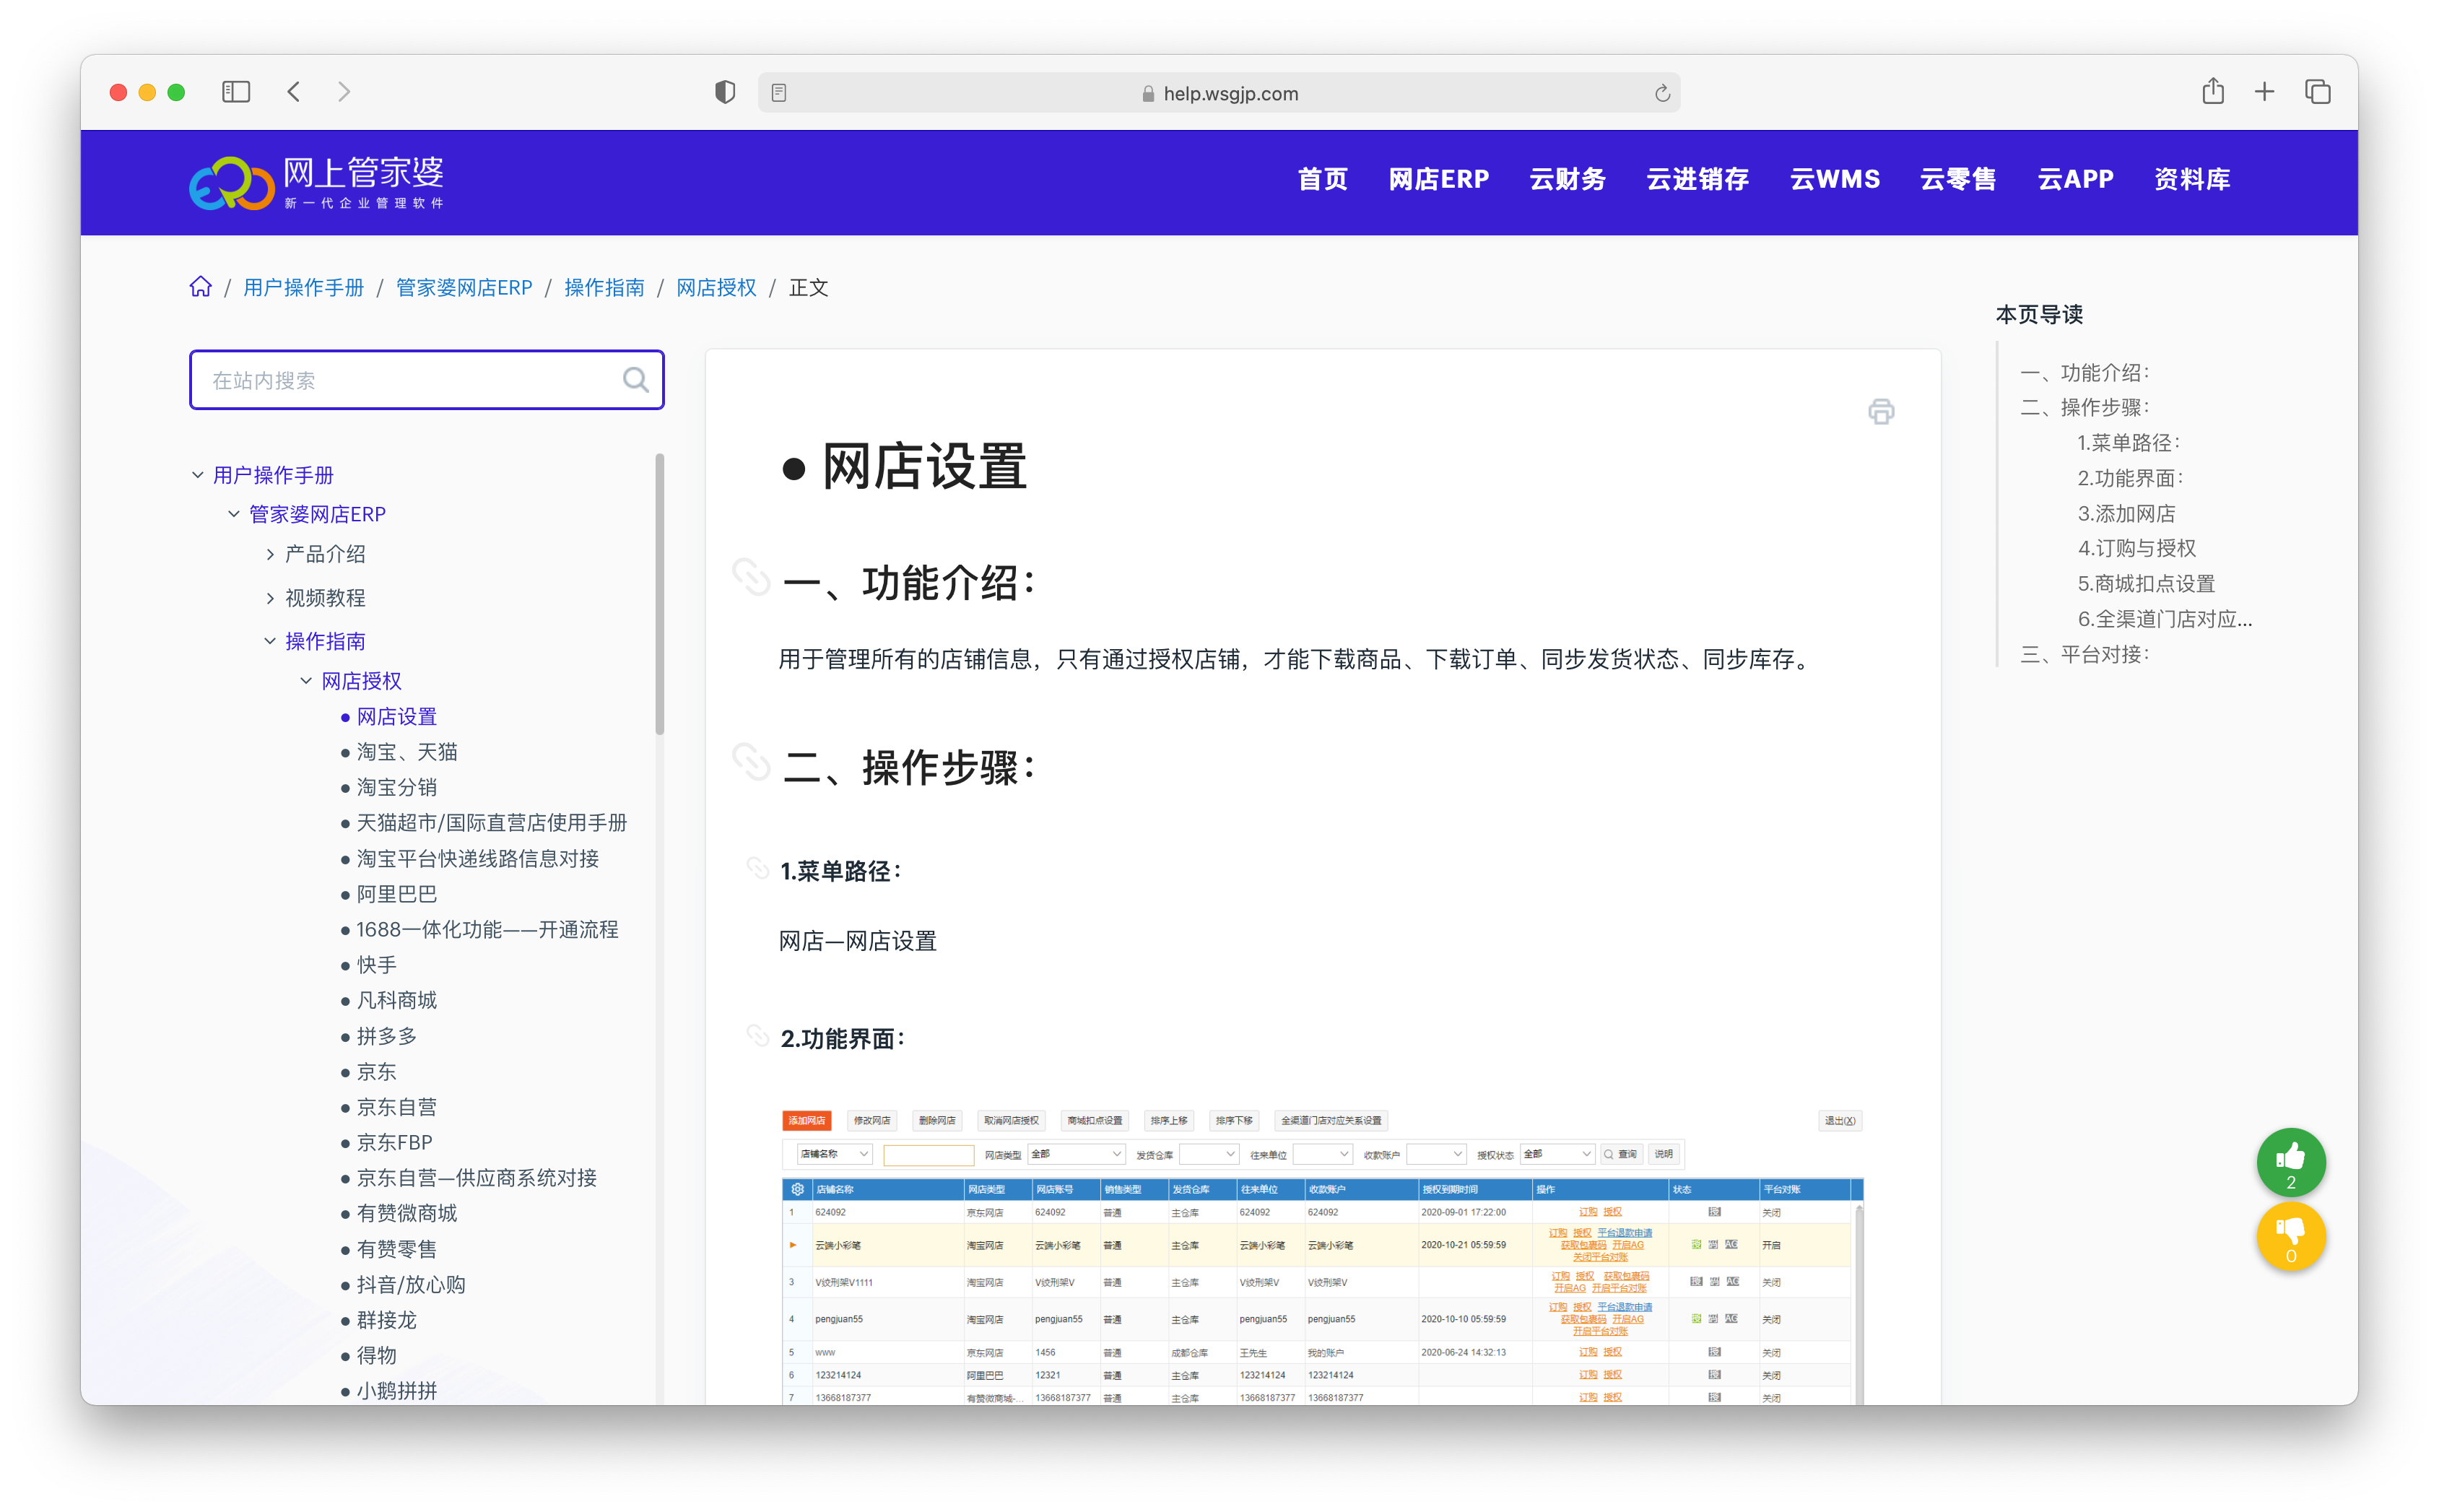2439x1512 pixels.
Task: Reload the page with refresh icon
Action: (1662, 93)
